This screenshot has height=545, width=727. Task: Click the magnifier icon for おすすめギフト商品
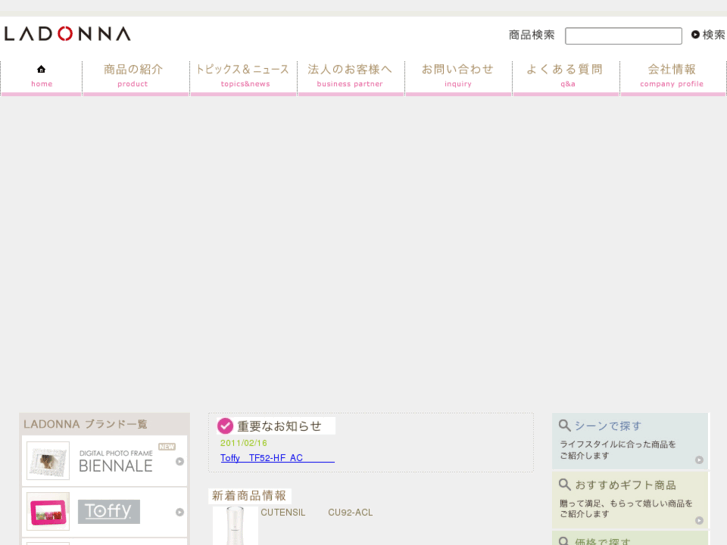(x=564, y=485)
